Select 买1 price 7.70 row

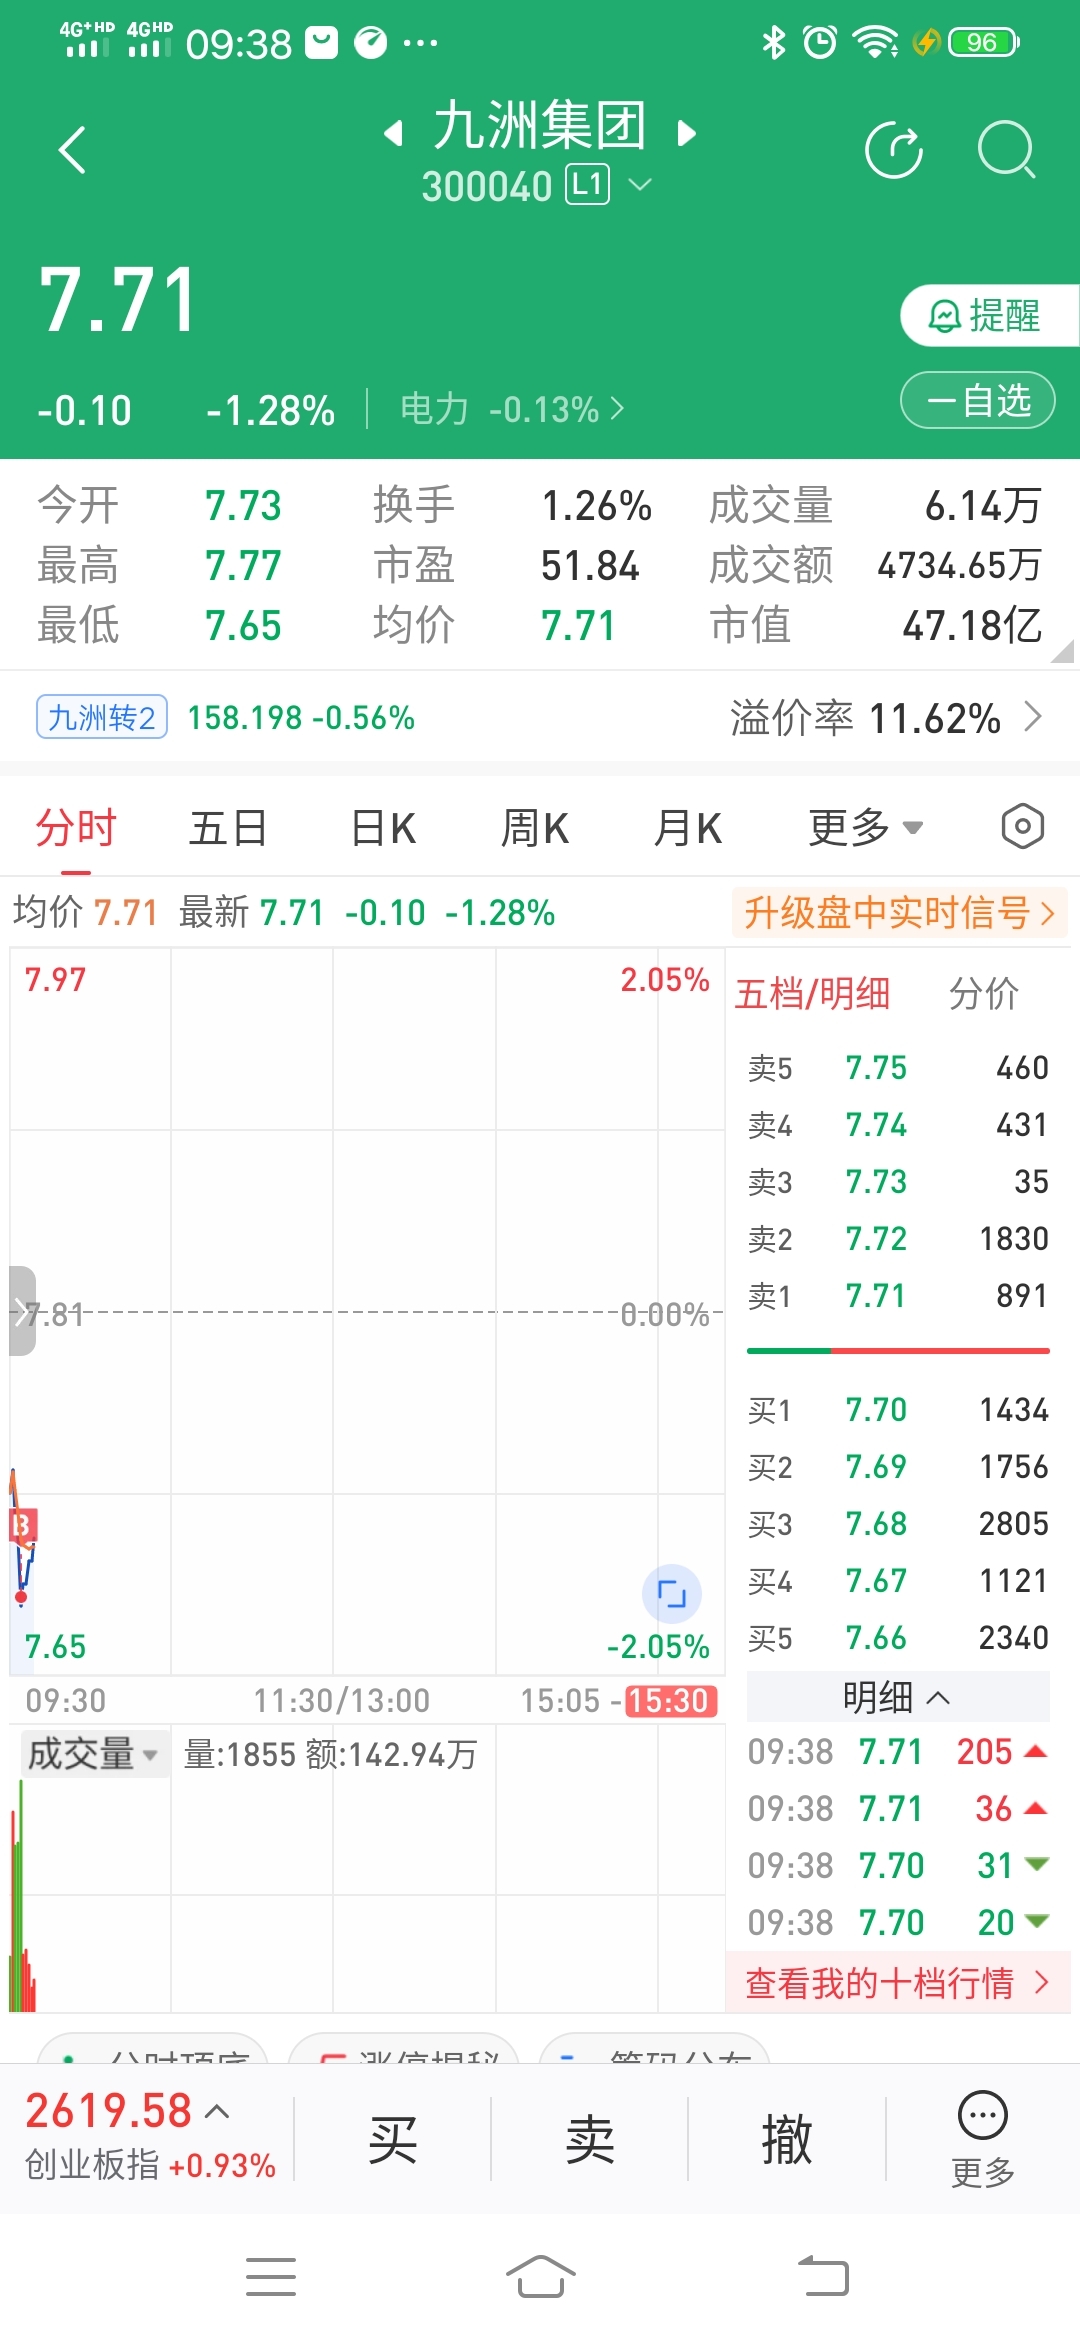pos(897,1409)
